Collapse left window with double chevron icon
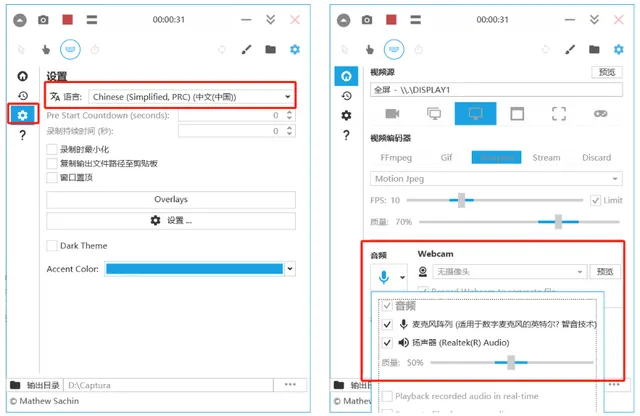640x416 pixels. tap(270, 20)
